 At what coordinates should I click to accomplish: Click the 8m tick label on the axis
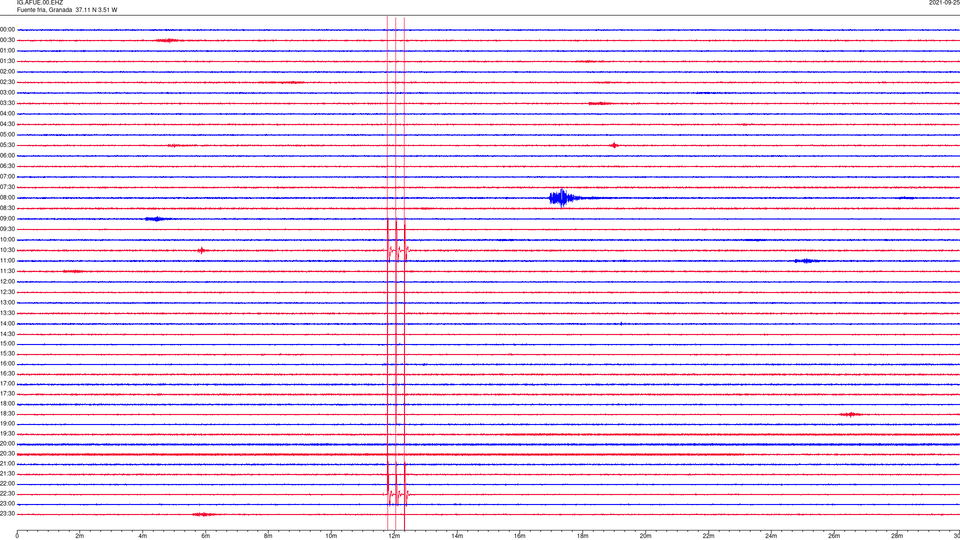pyautogui.click(x=268, y=536)
